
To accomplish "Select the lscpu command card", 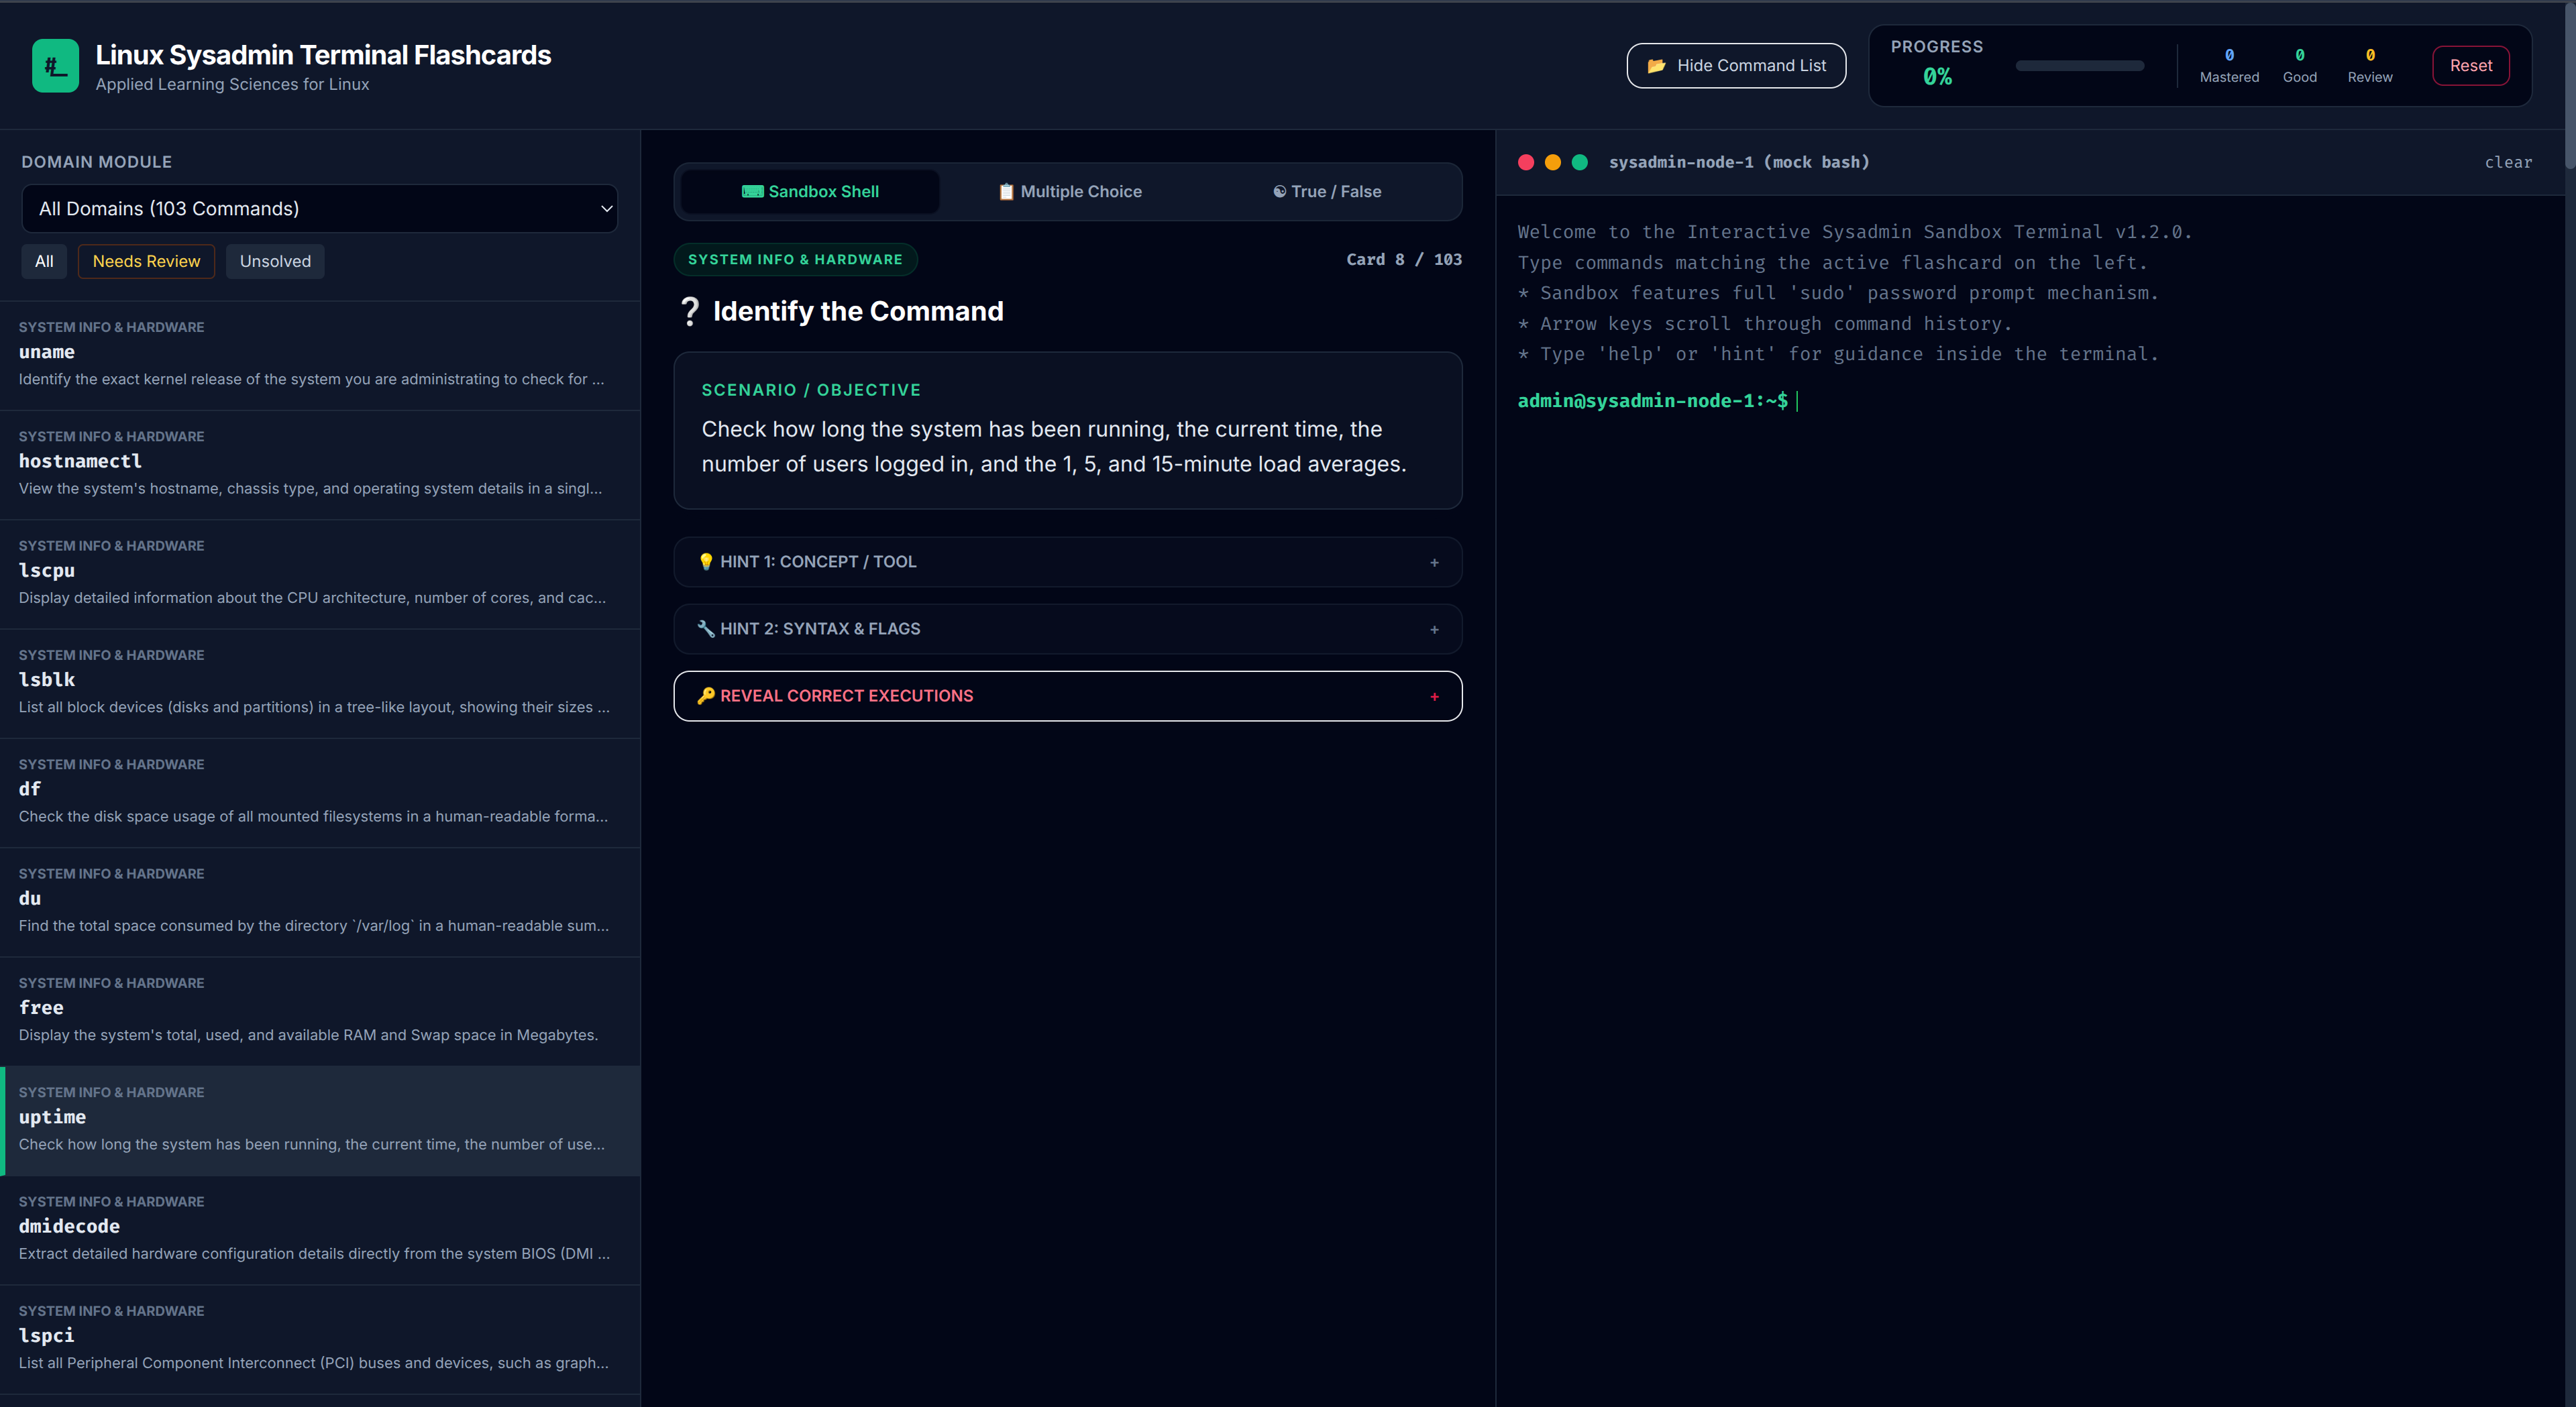I will [320, 574].
